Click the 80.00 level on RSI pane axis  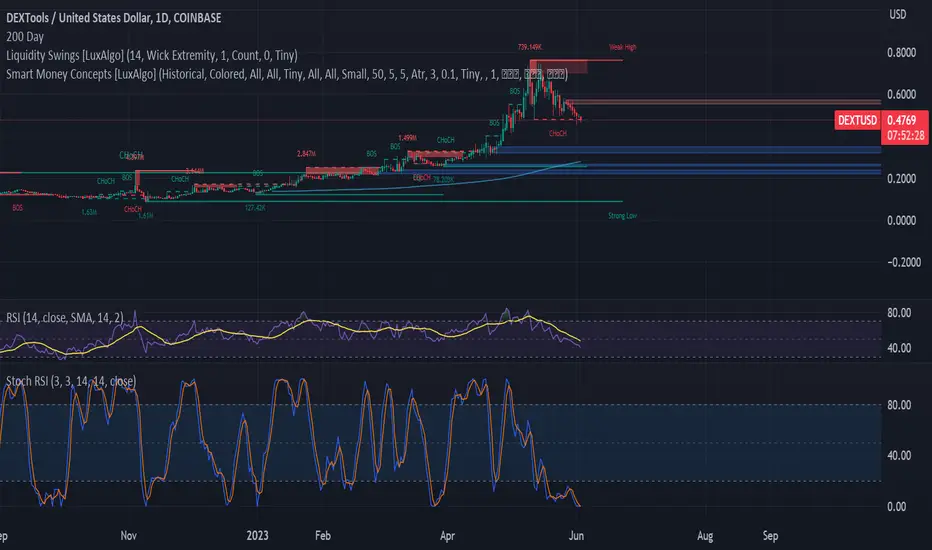(x=899, y=313)
